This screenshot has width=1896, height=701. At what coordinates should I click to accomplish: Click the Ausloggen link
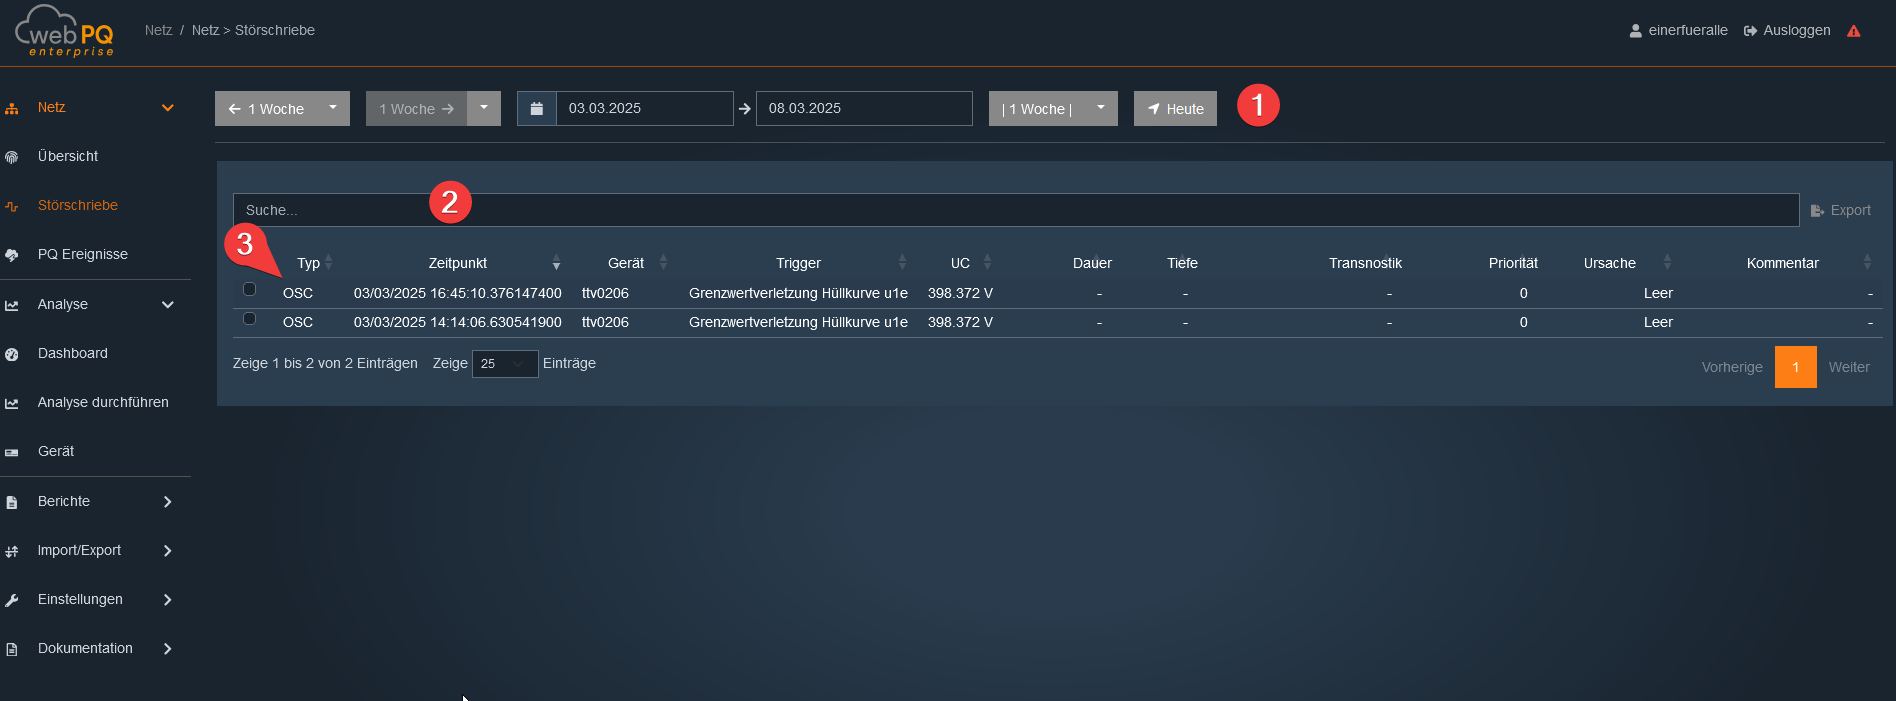pyautogui.click(x=1787, y=31)
